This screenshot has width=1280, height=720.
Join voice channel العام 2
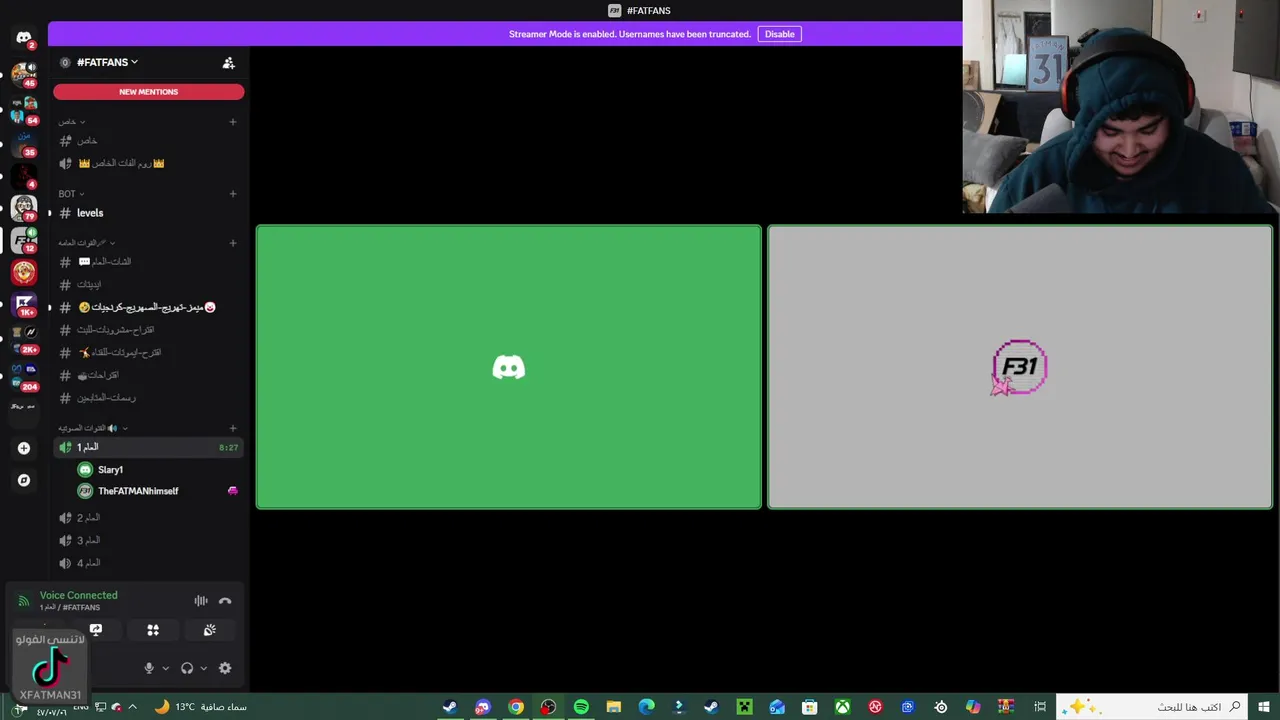(x=148, y=518)
